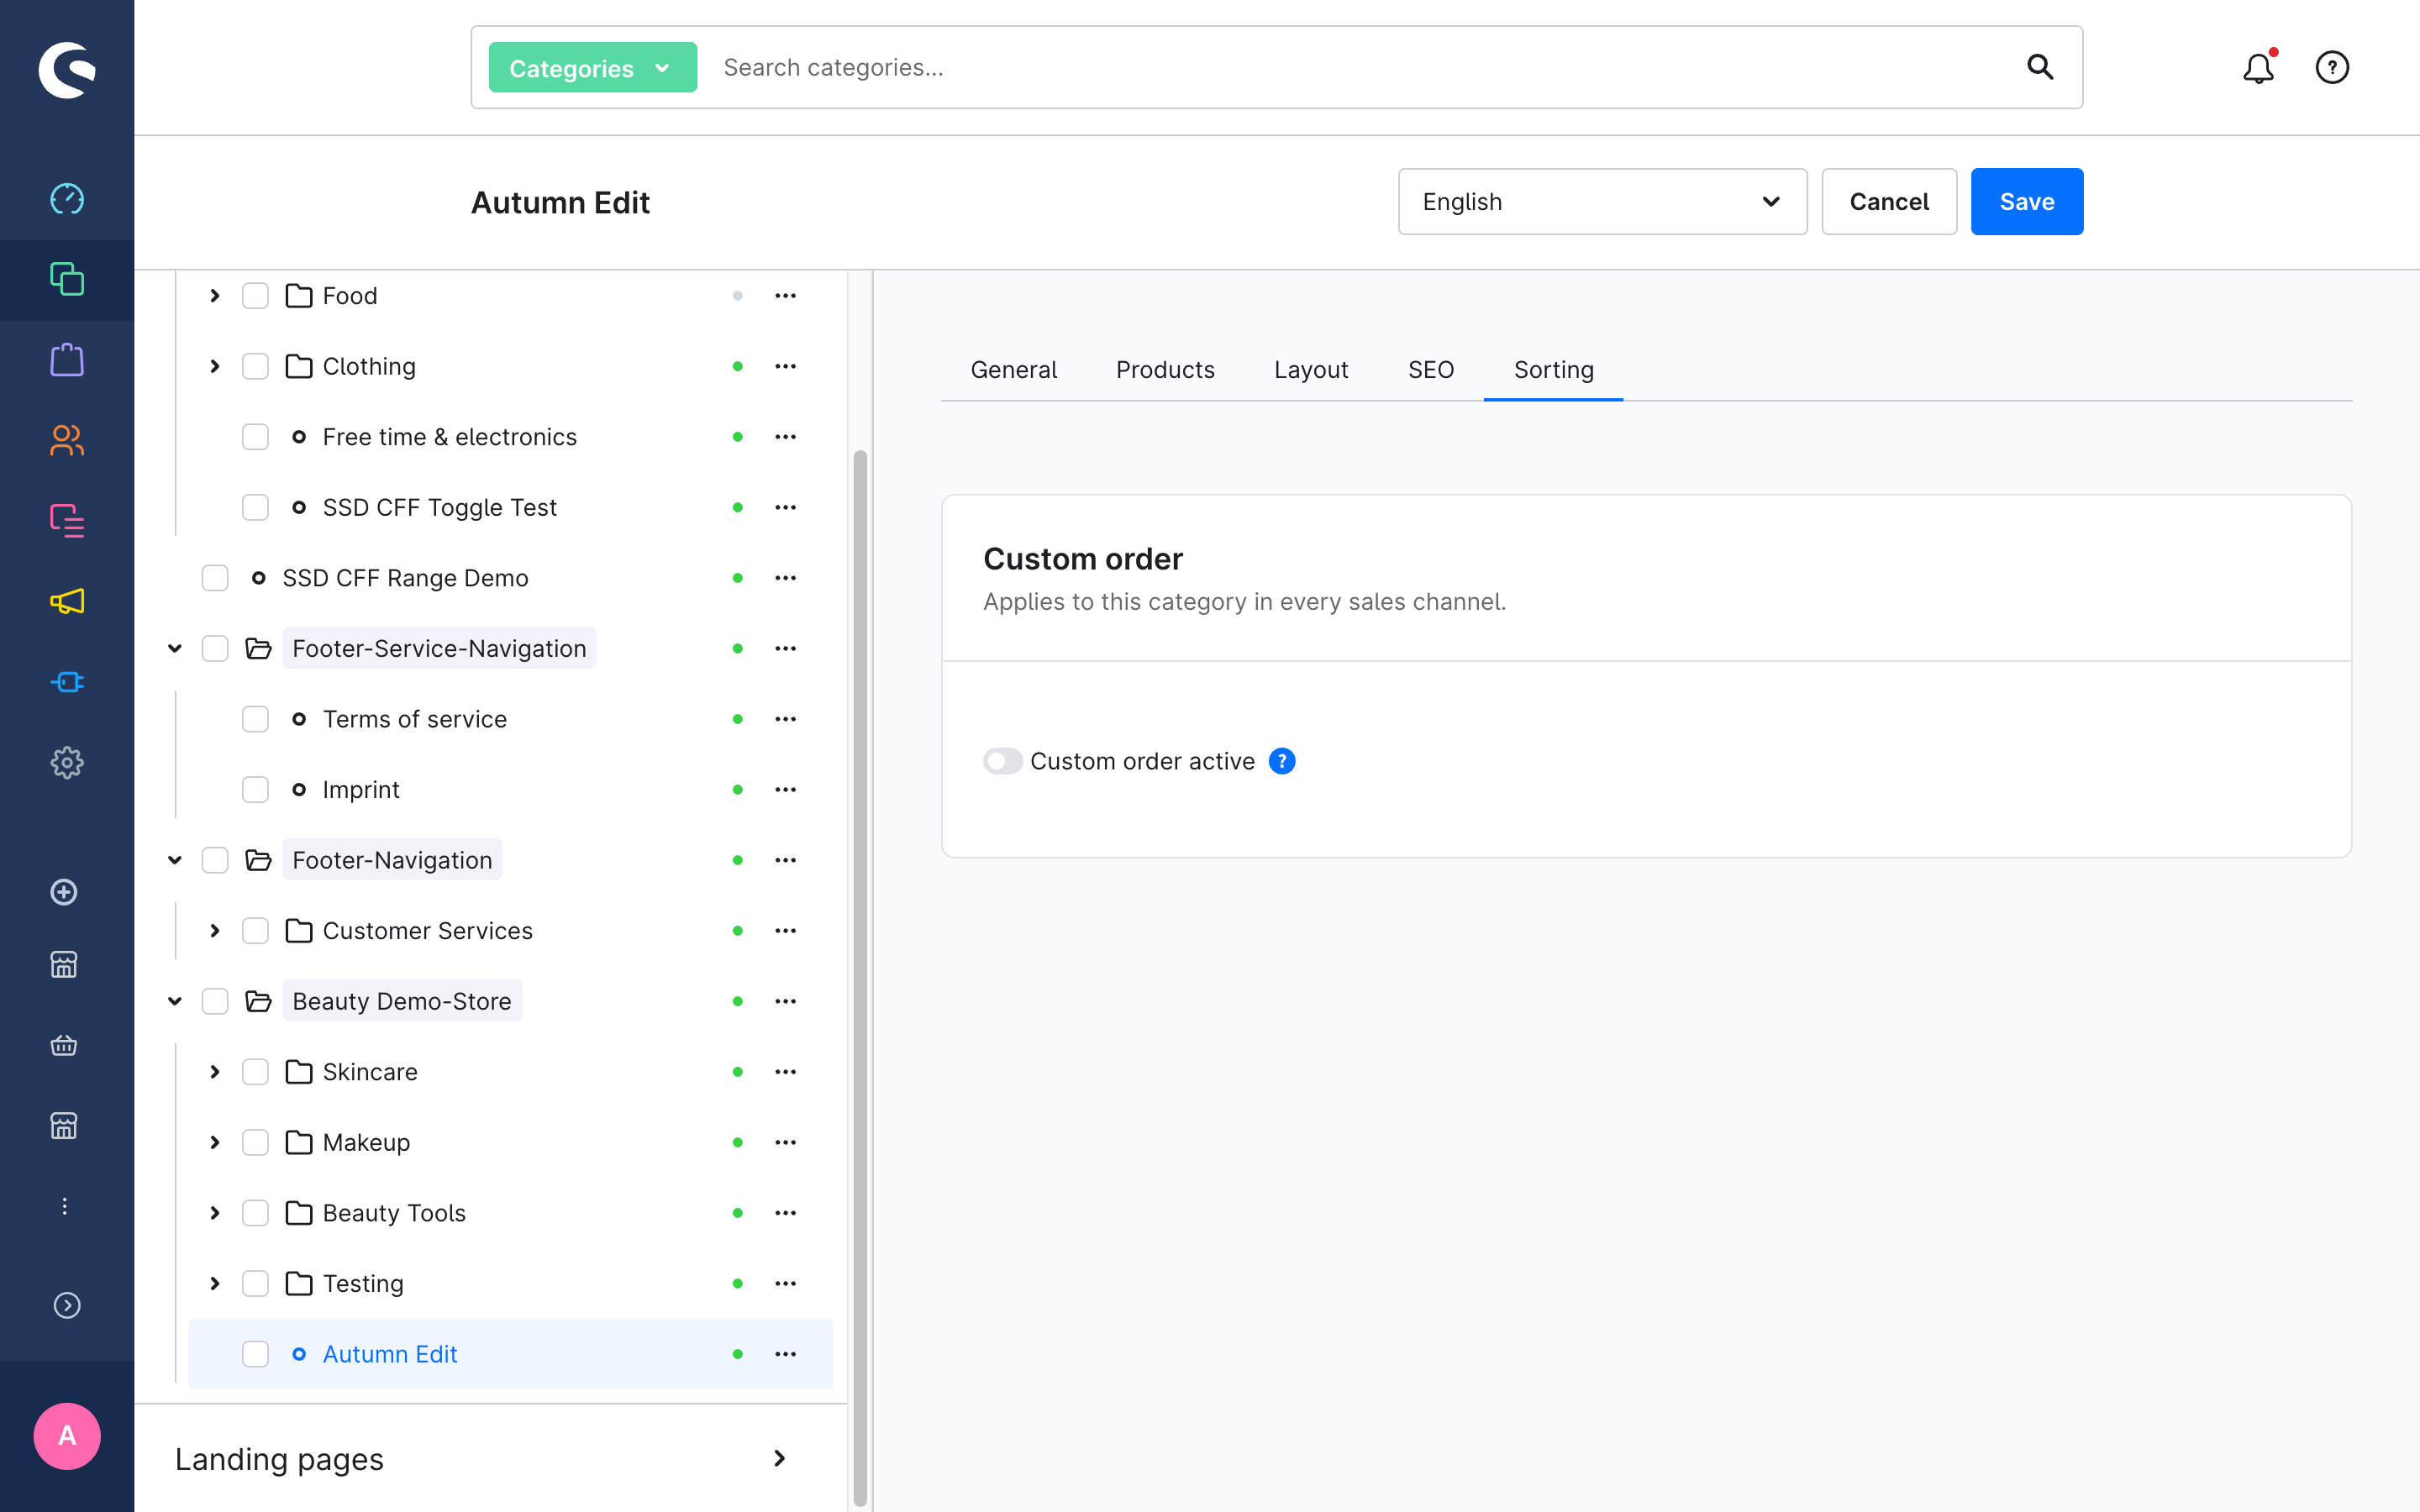Screen dimensions: 2420x1512
Task: Switch to the Products tab
Action: (x=1165, y=370)
